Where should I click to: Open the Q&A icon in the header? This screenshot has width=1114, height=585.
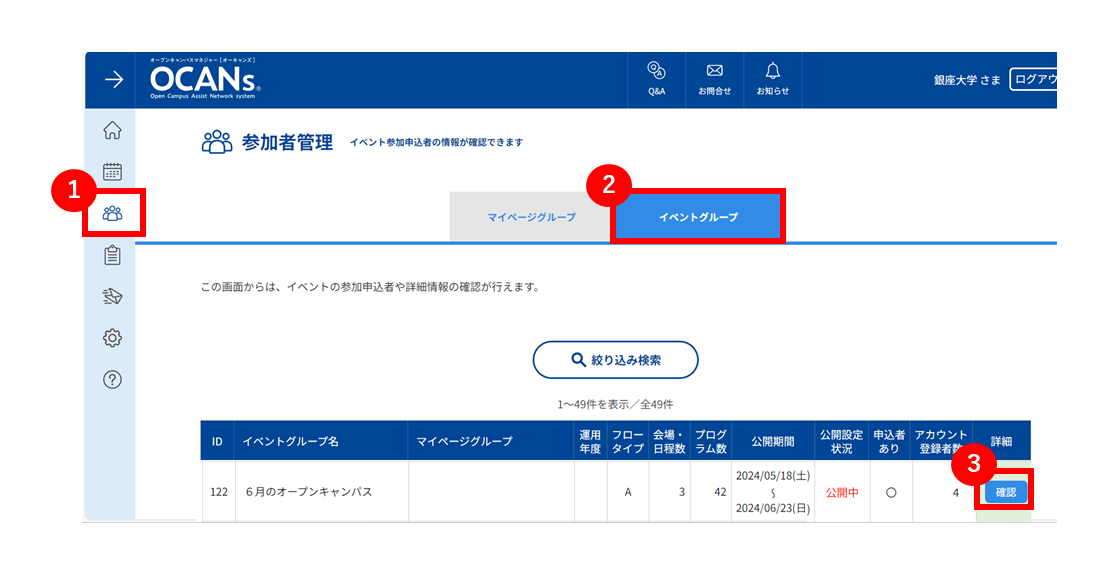(x=656, y=80)
